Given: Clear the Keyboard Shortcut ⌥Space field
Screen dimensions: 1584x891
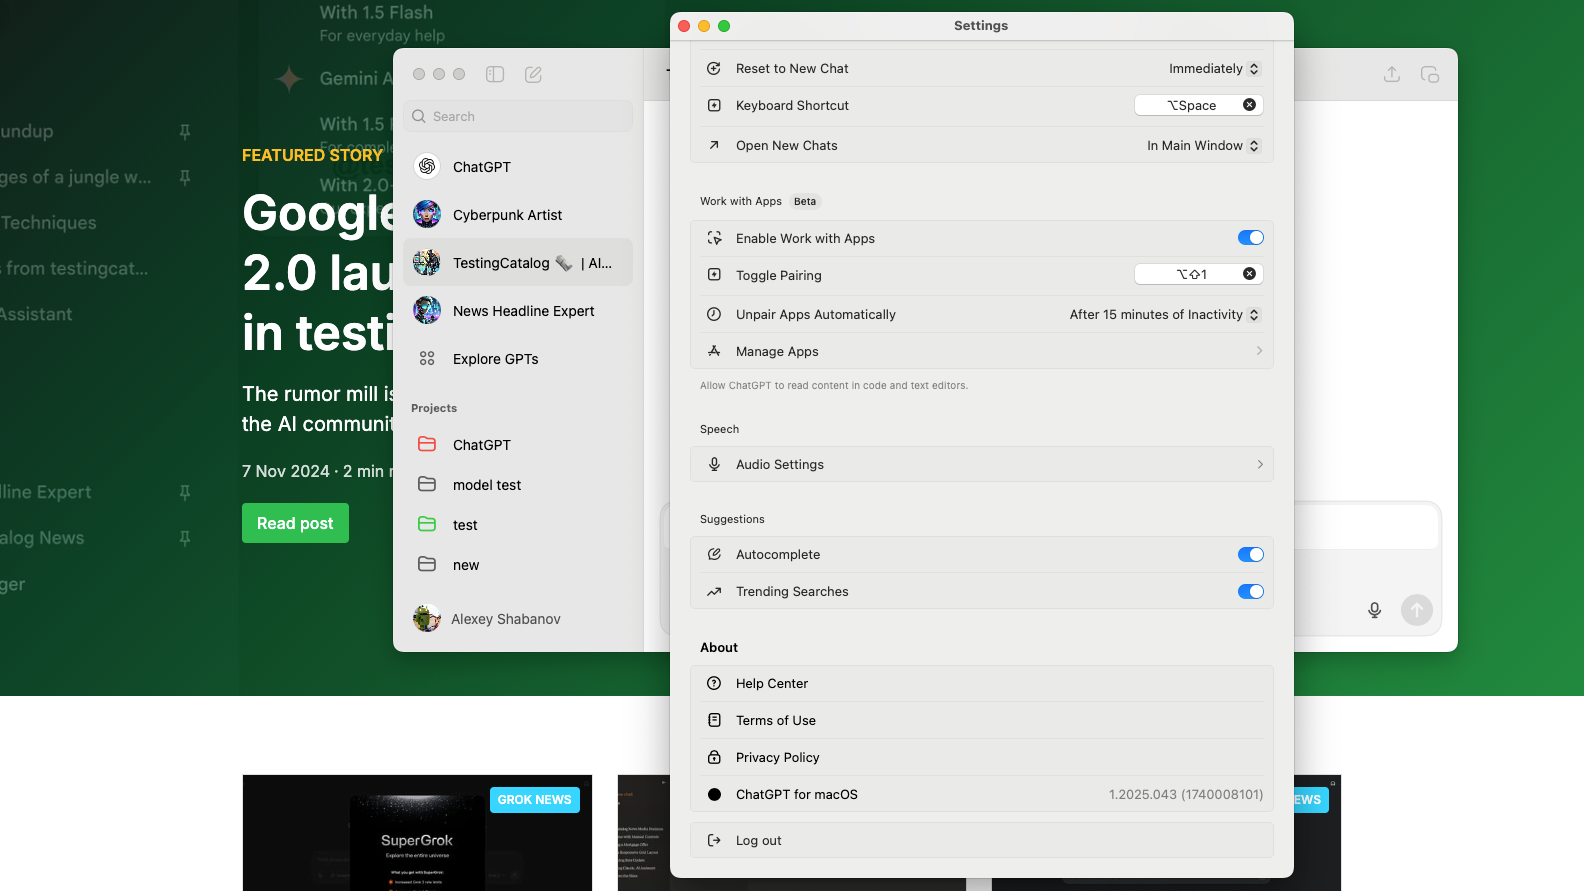Looking at the screenshot, I should 1249,105.
